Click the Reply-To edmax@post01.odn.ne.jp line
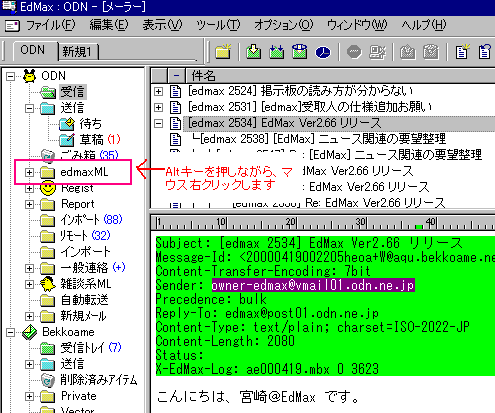 pyautogui.click(x=267, y=313)
